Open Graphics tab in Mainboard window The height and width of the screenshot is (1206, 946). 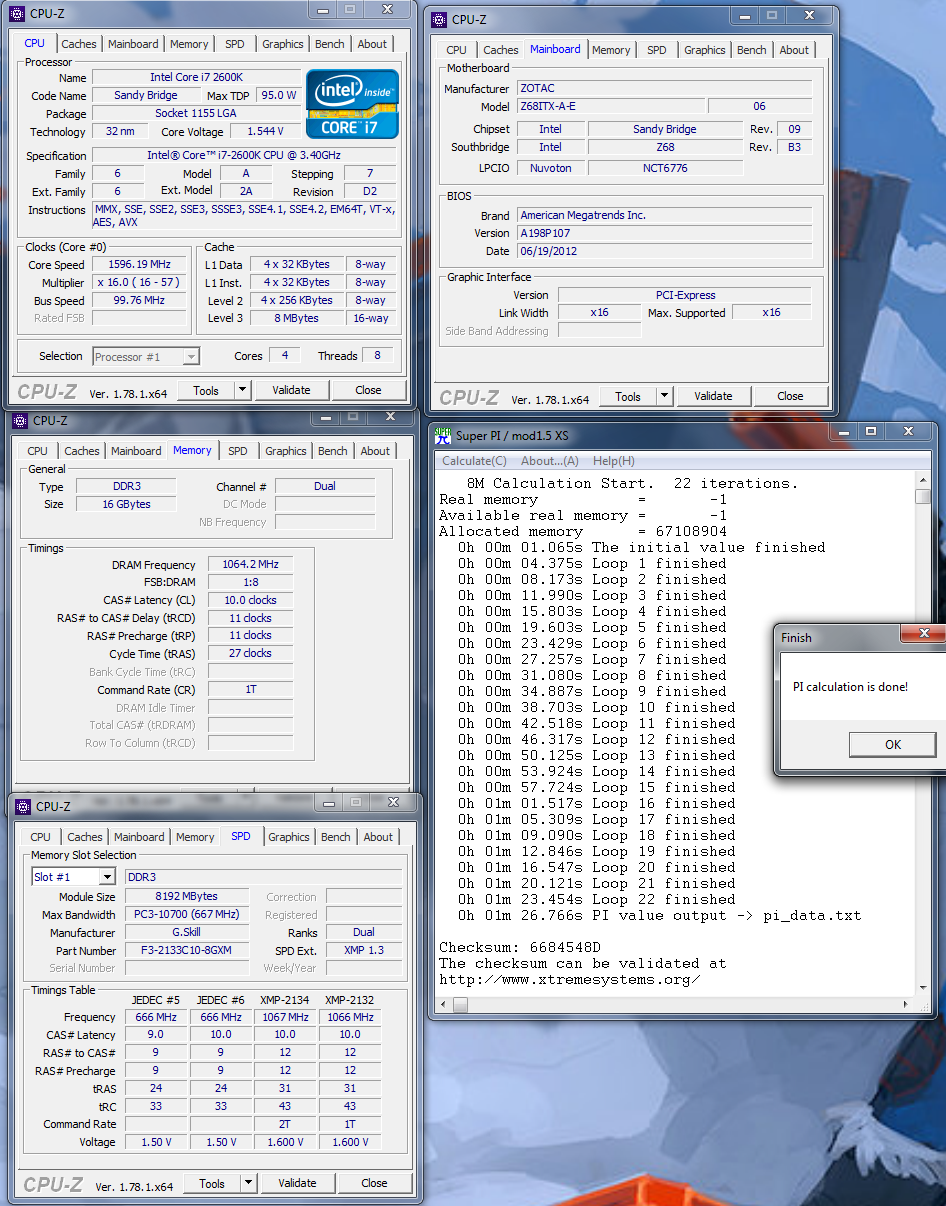click(x=704, y=50)
